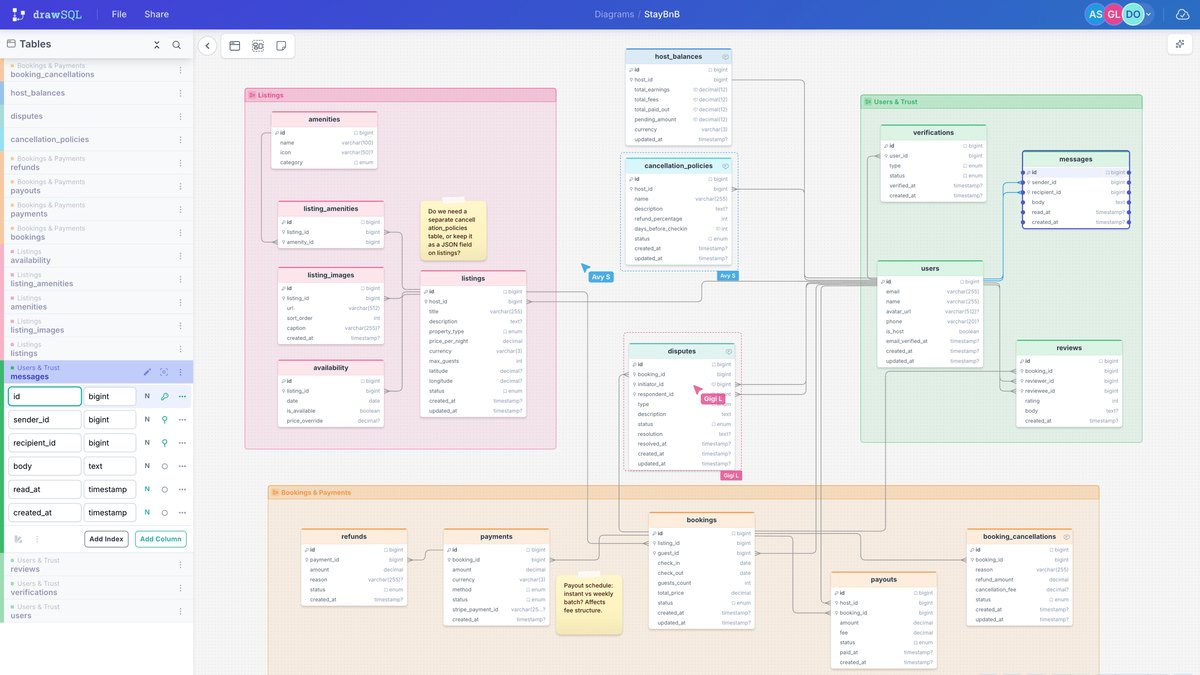
Task: Click the index pin for recipient_id
Action: pyautogui.click(x=165, y=443)
